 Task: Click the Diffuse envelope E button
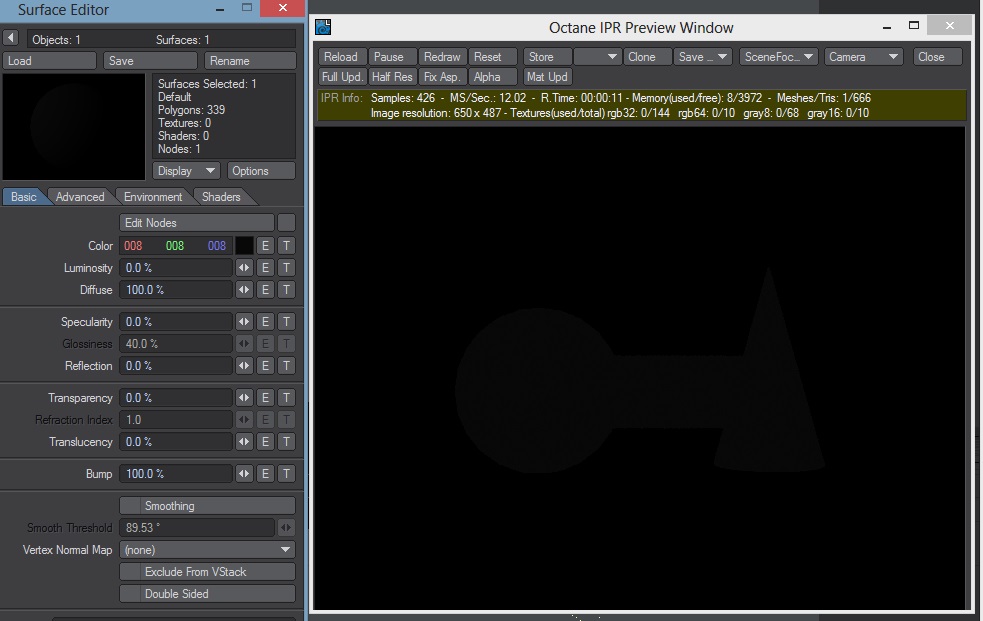pos(265,290)
